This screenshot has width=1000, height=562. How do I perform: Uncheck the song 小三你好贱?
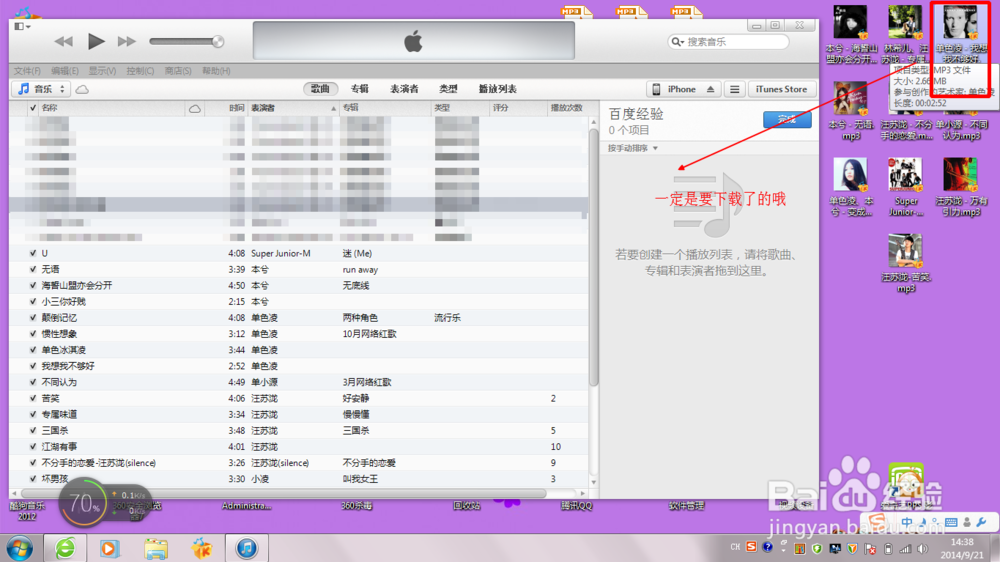point(33,302)
